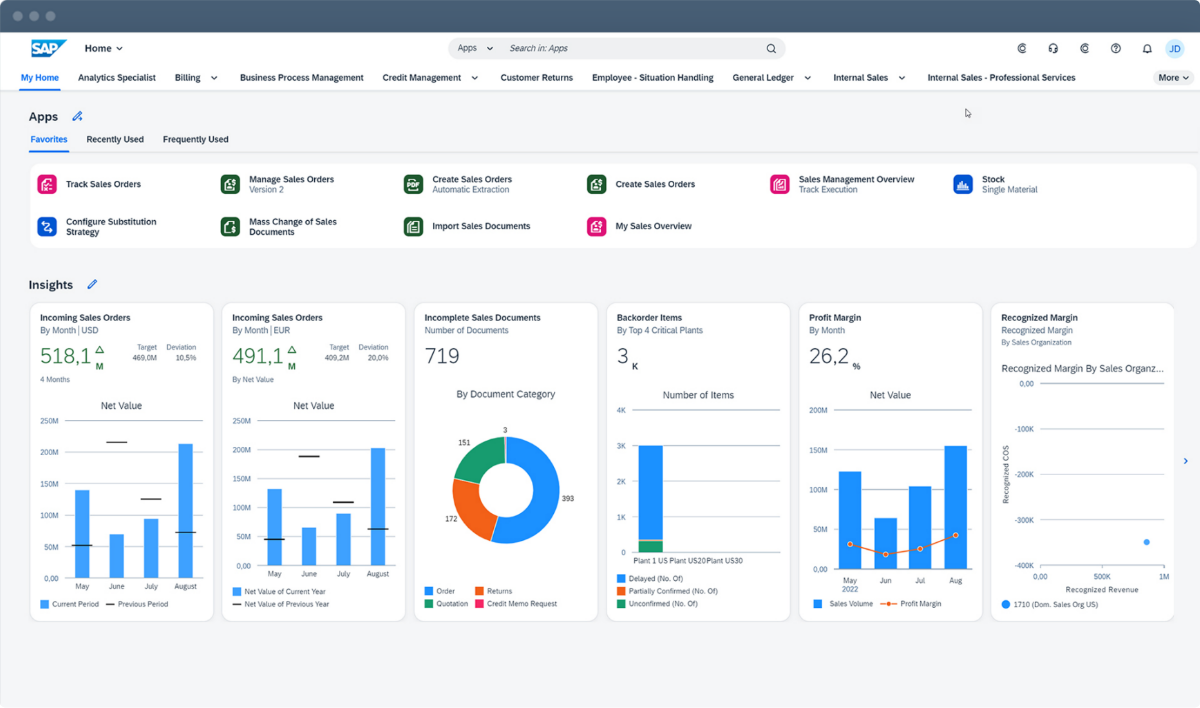Open the Track Sales Orders app icon

click(47, 184)
